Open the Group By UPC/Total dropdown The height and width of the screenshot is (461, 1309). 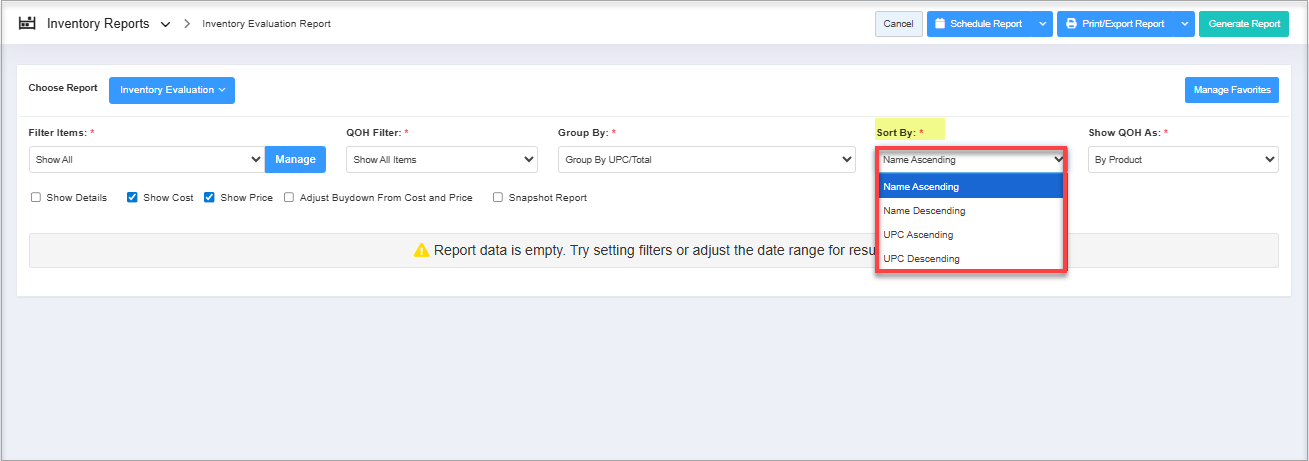pyautogui.click(x=706, y=159)
